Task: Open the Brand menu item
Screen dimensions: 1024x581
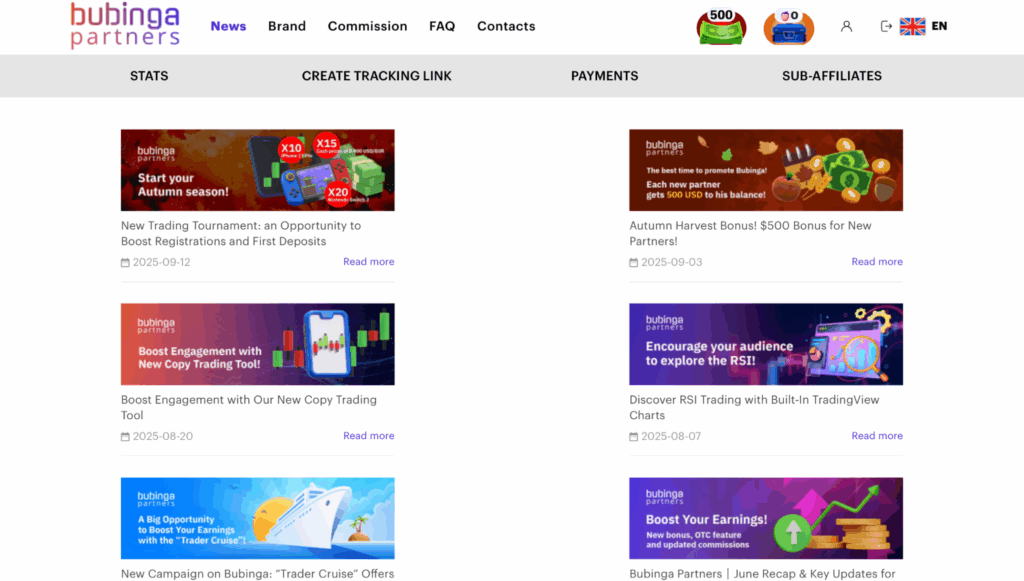Action: (x=287, y=26)
